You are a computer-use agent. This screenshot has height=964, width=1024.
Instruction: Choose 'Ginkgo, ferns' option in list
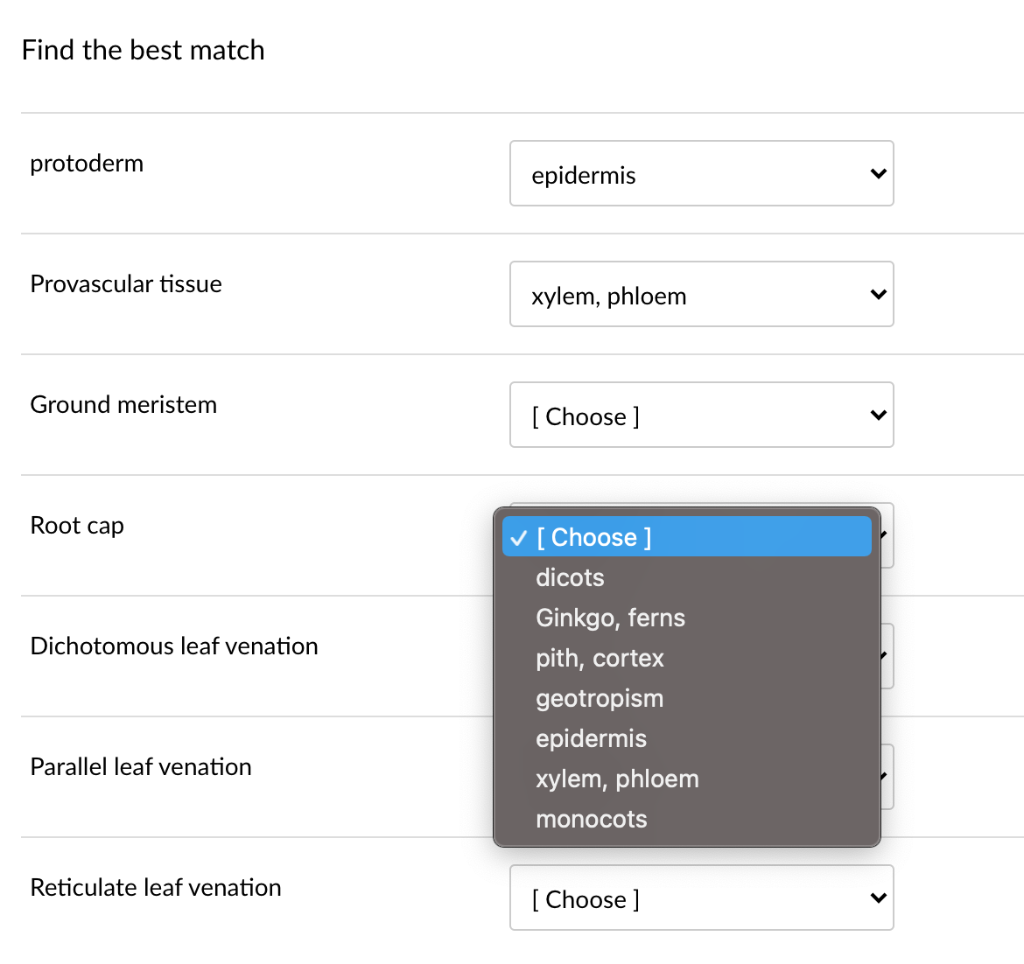tap(610, 618)
